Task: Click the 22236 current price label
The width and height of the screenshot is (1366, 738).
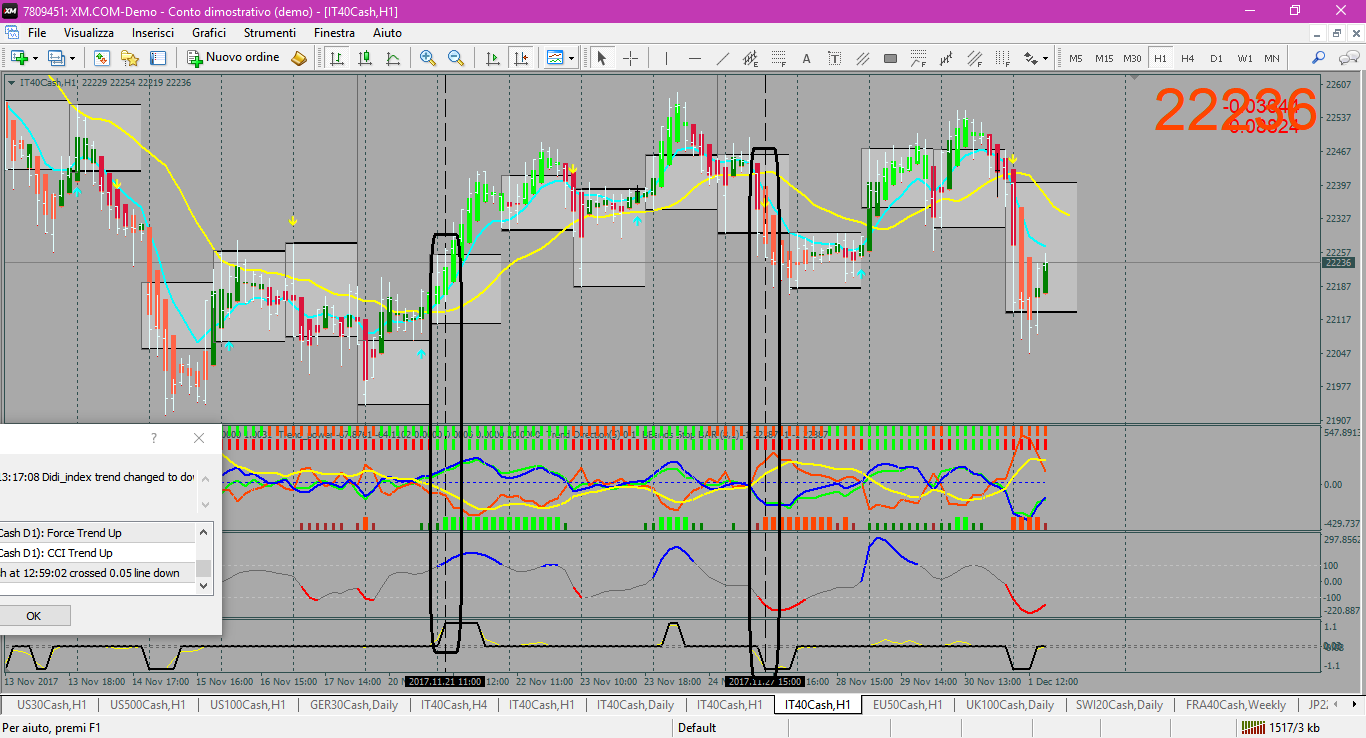Action: pyautogui.click(x=1338, y=263)
